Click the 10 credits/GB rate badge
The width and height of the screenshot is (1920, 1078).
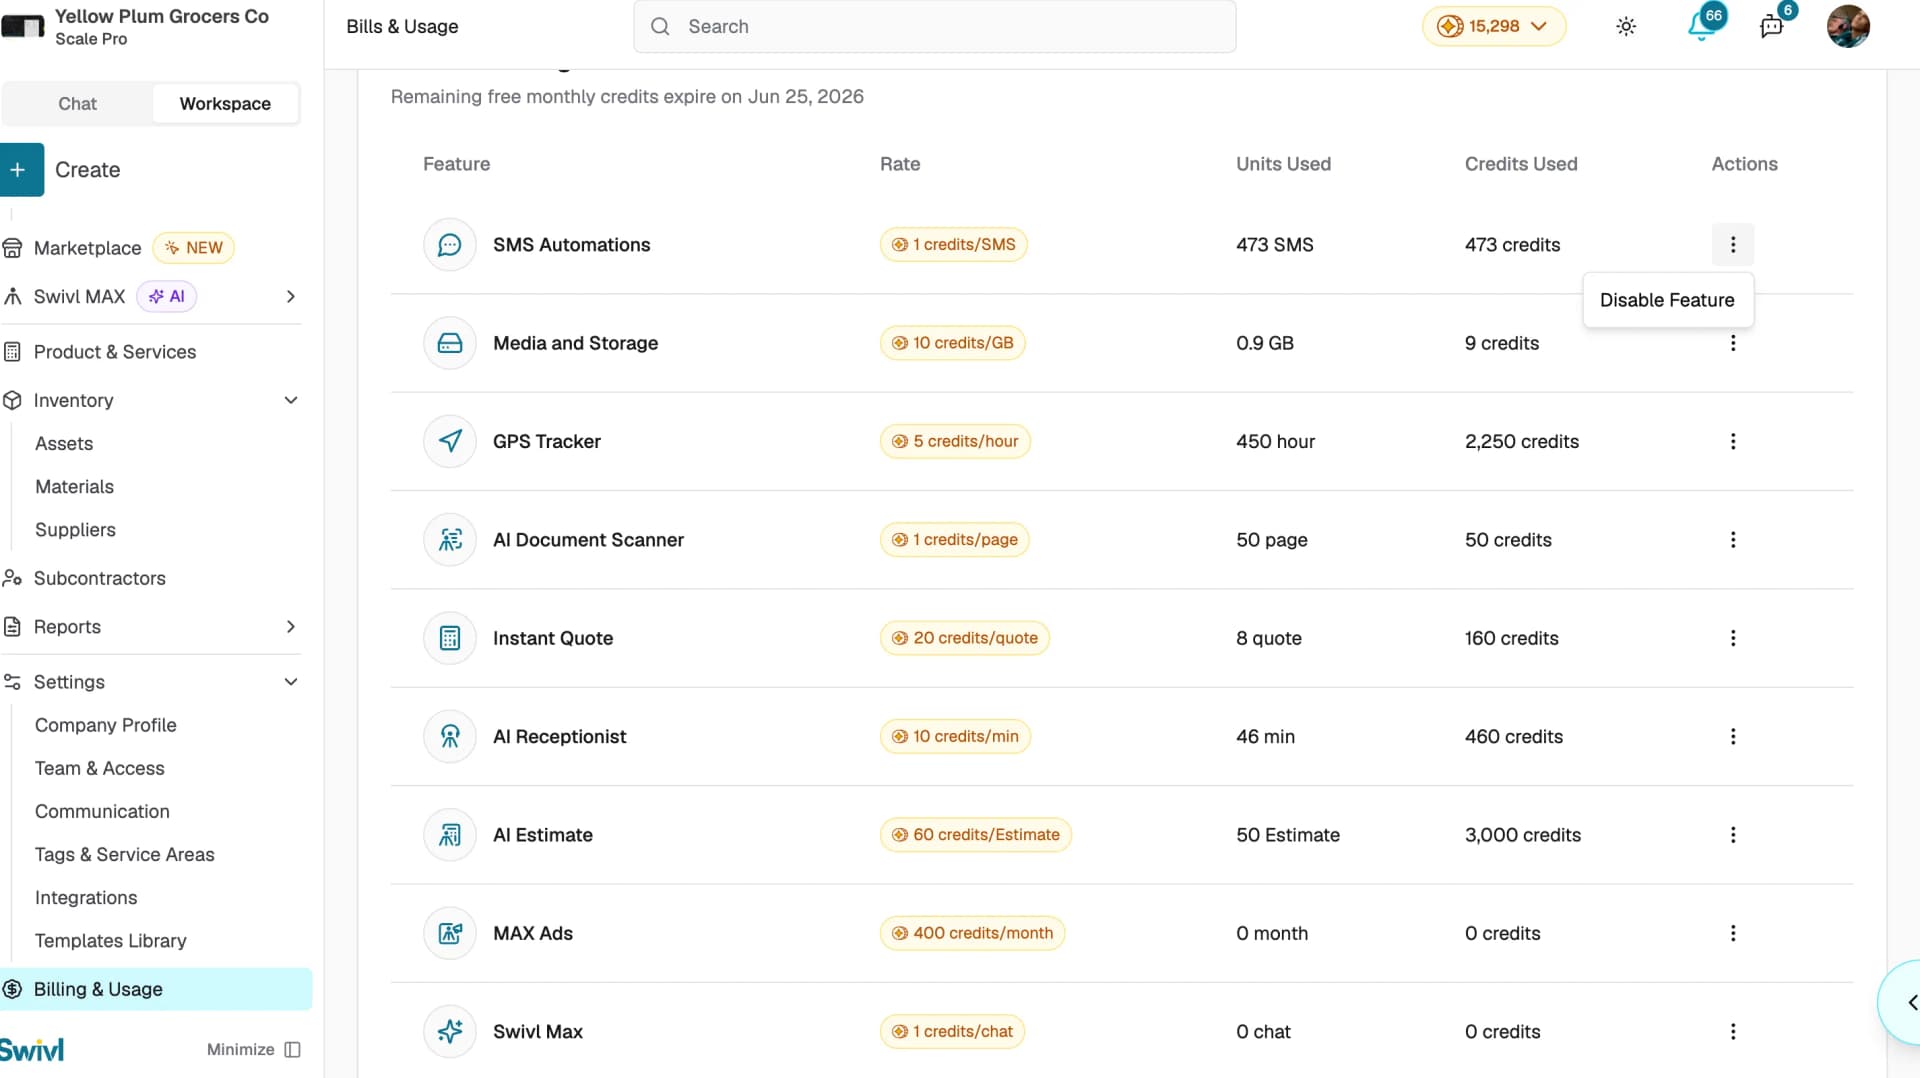[952, 343]
